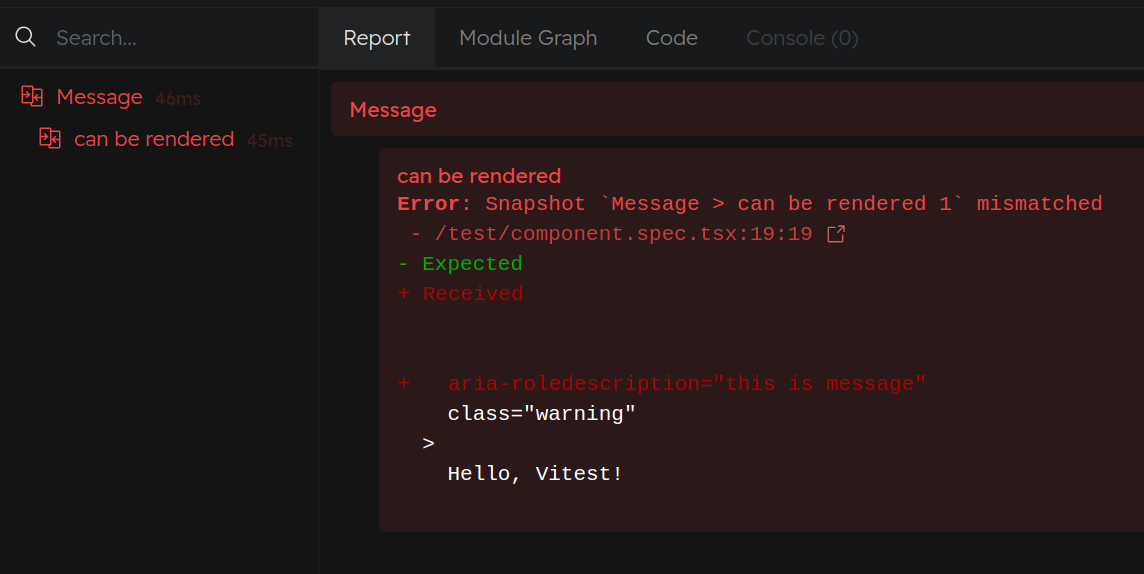Open the /test/component.spec.tsx:19:19 file link
The width and height of the screenshot is (1144, 574).
pos(623,234)
